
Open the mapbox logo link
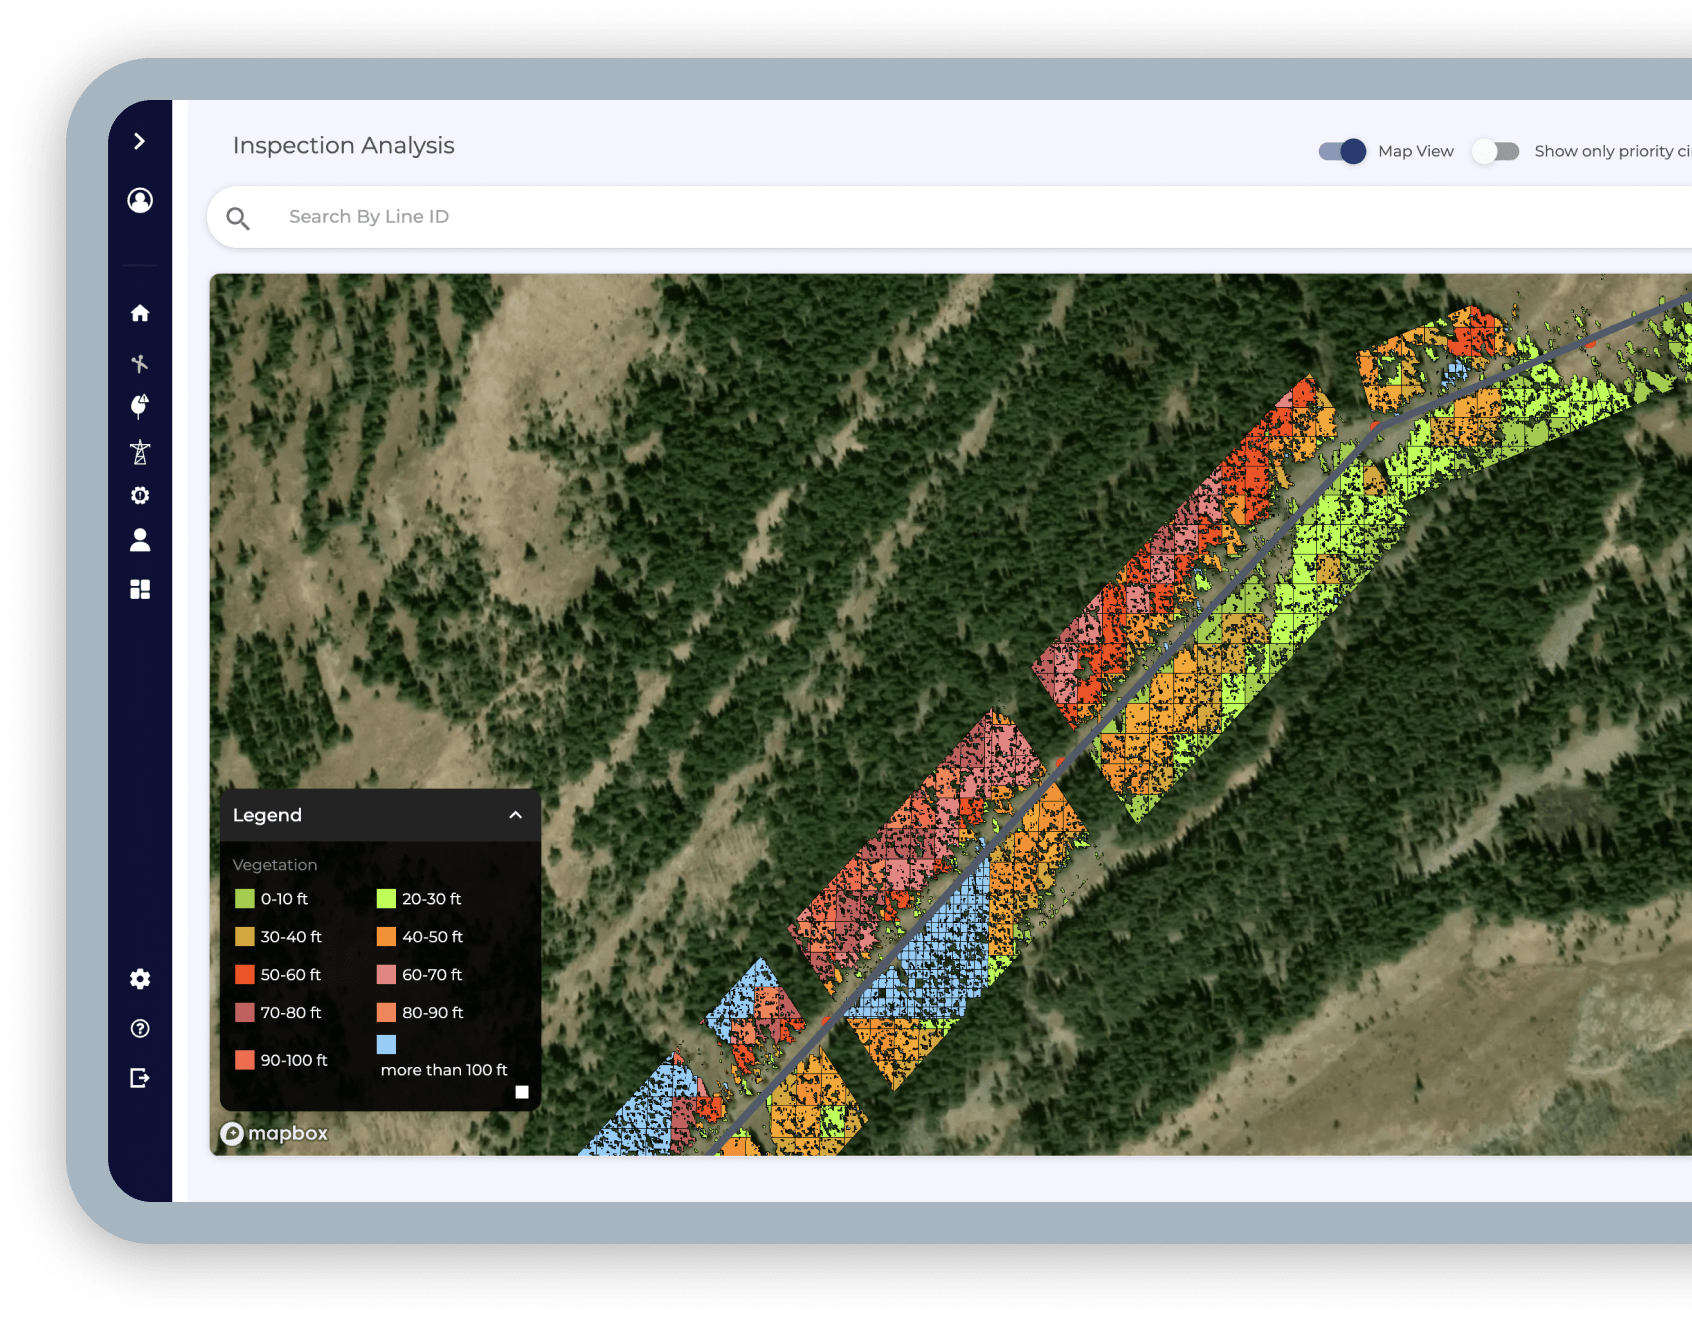tap(275, 1133)
